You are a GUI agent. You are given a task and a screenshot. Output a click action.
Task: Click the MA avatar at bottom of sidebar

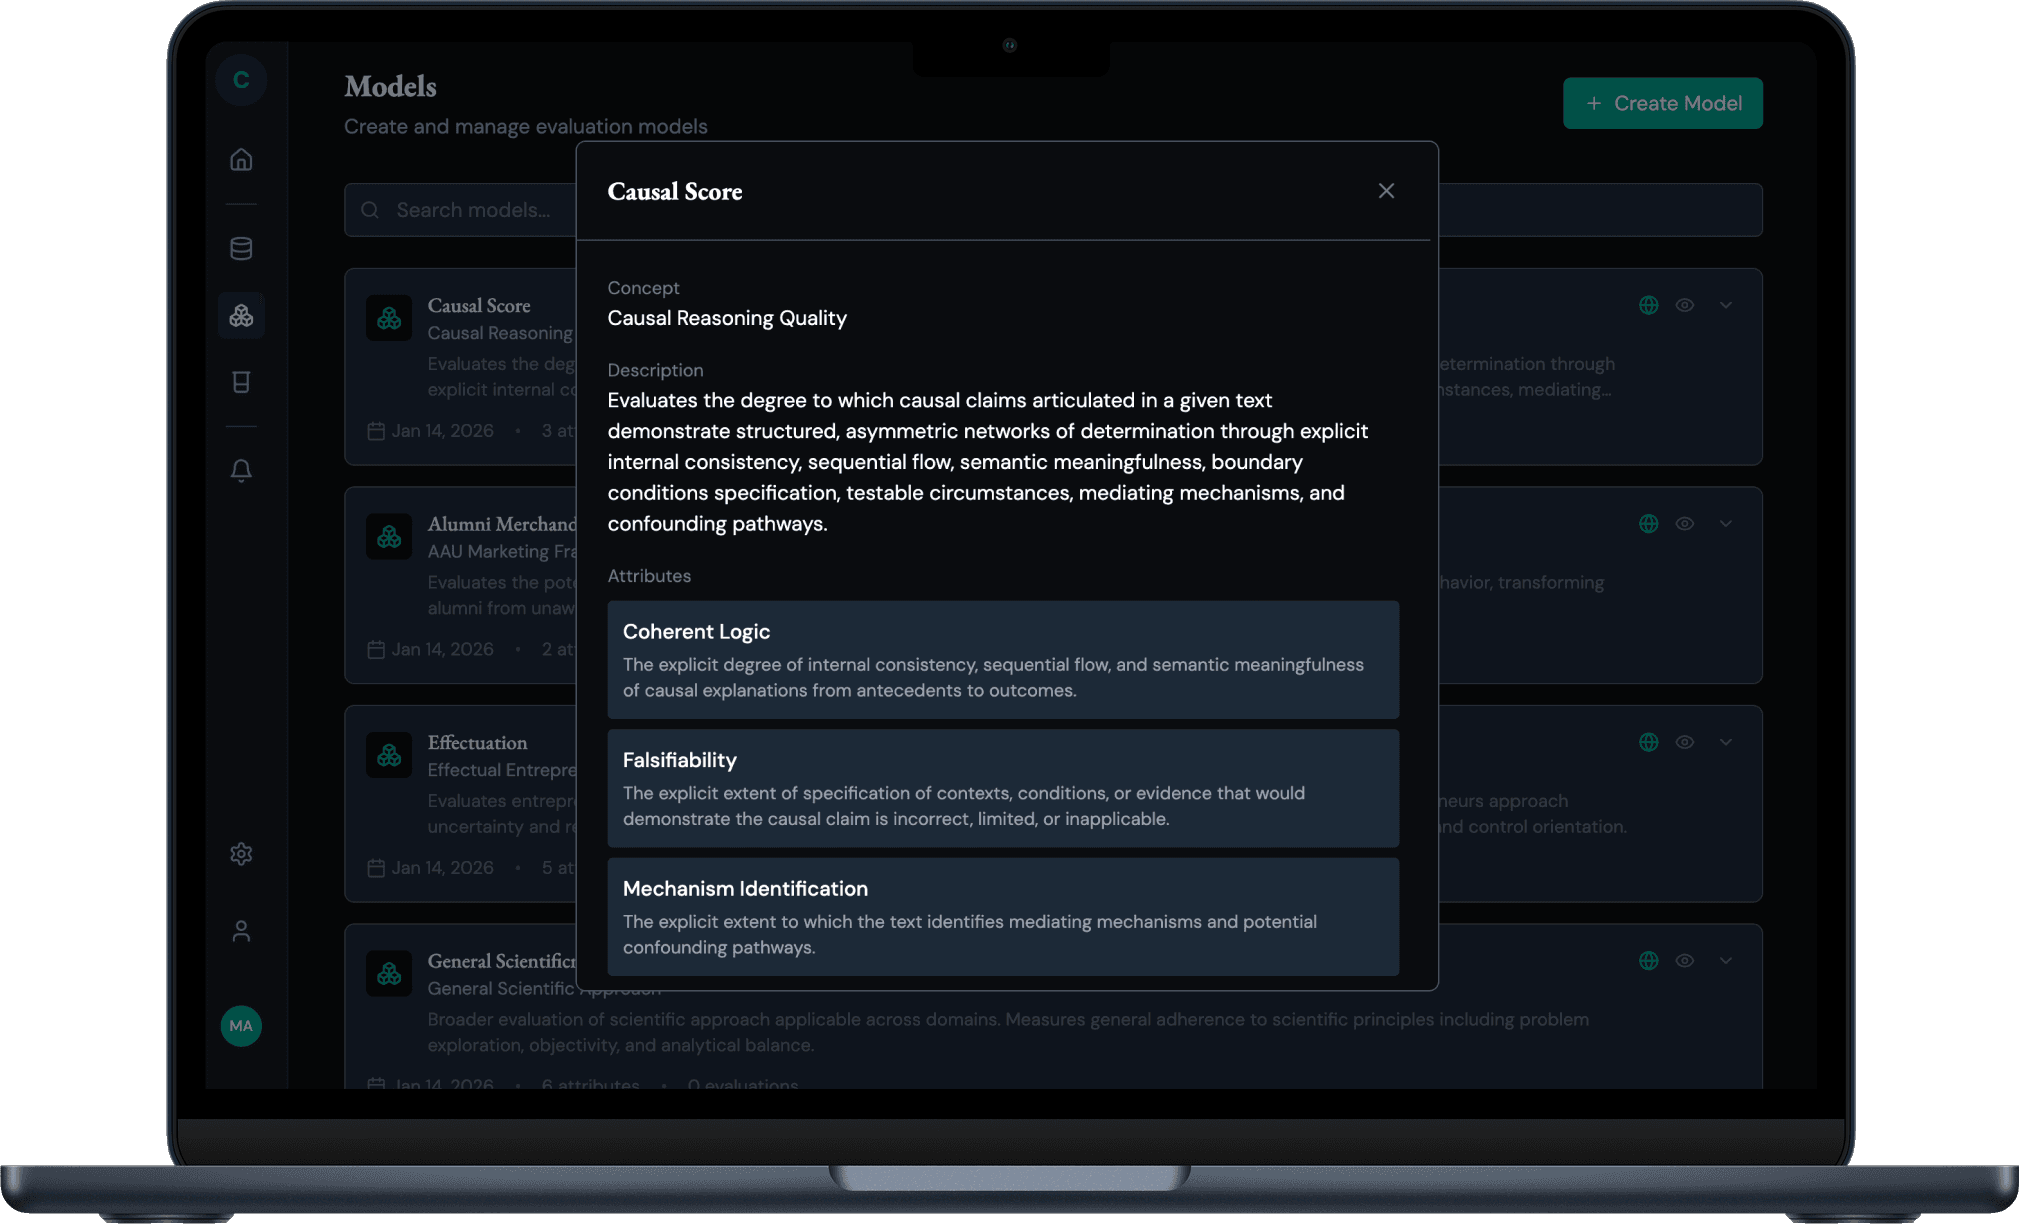[241, 1026]
